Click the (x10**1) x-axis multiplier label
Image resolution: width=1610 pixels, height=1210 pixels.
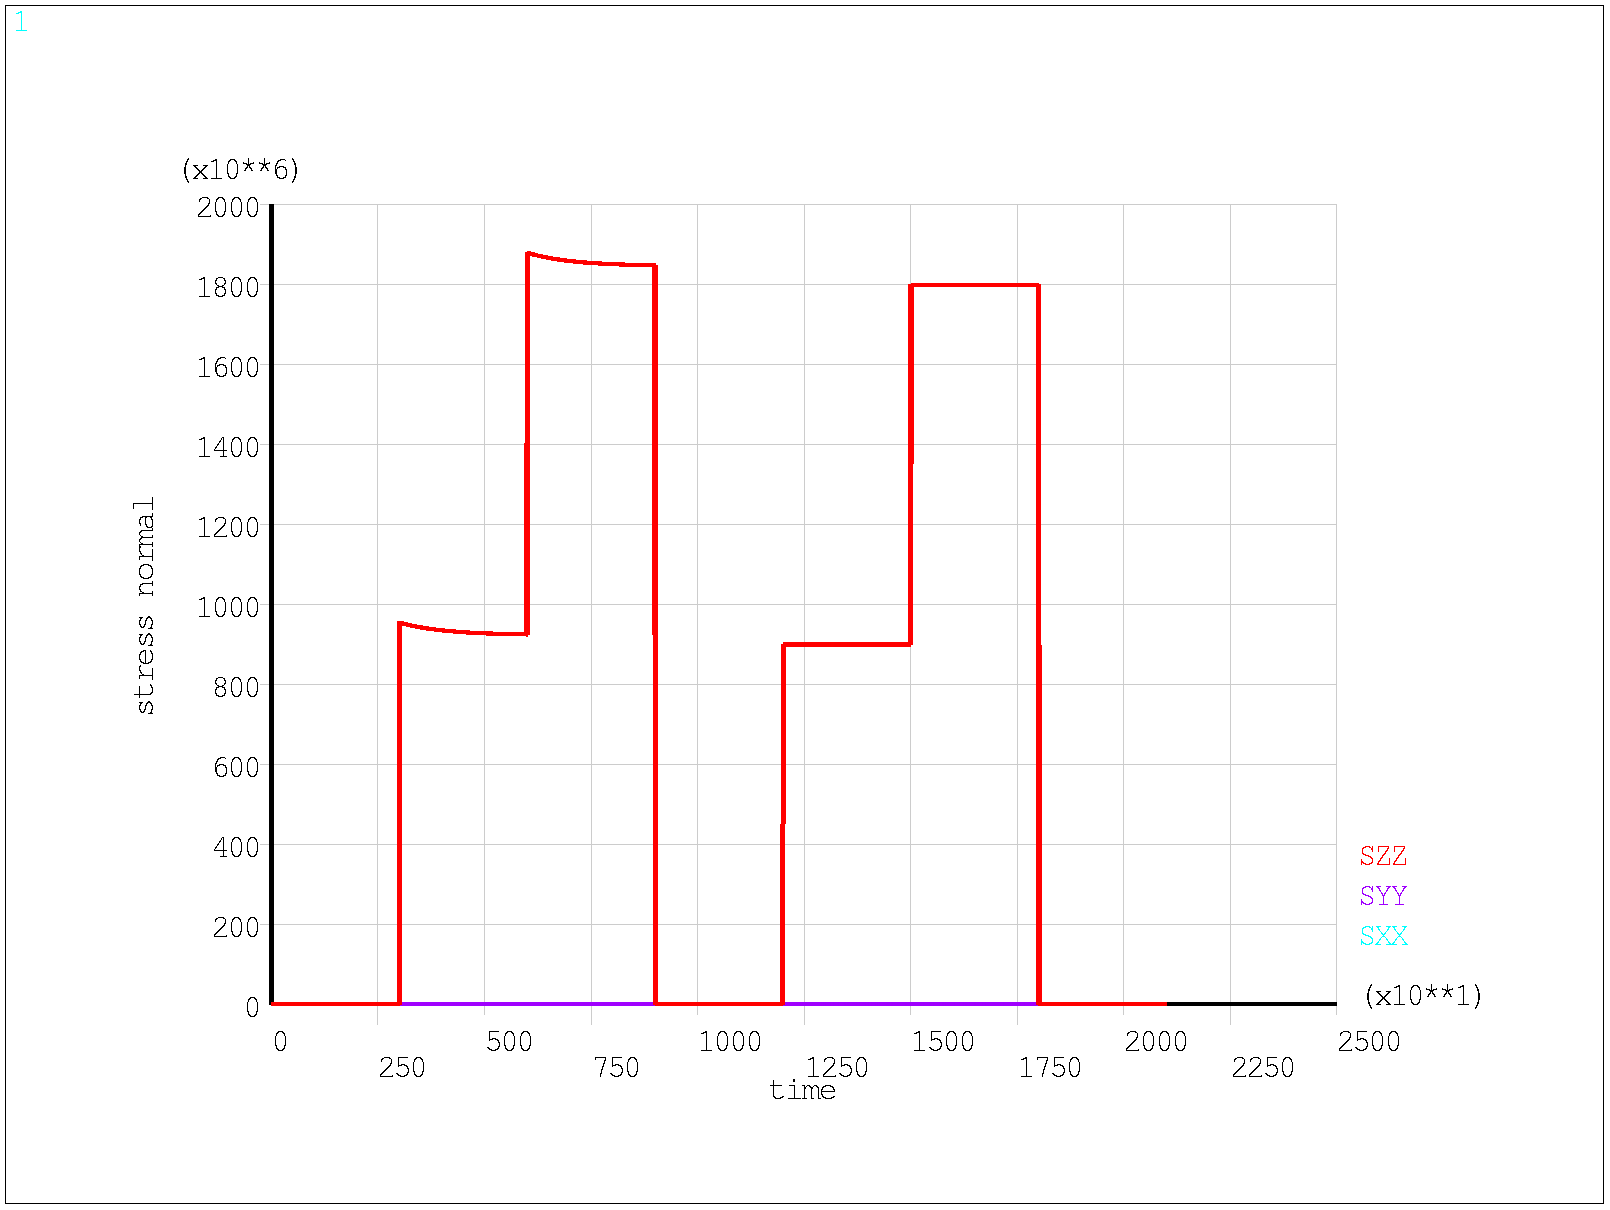[1422, 996]
